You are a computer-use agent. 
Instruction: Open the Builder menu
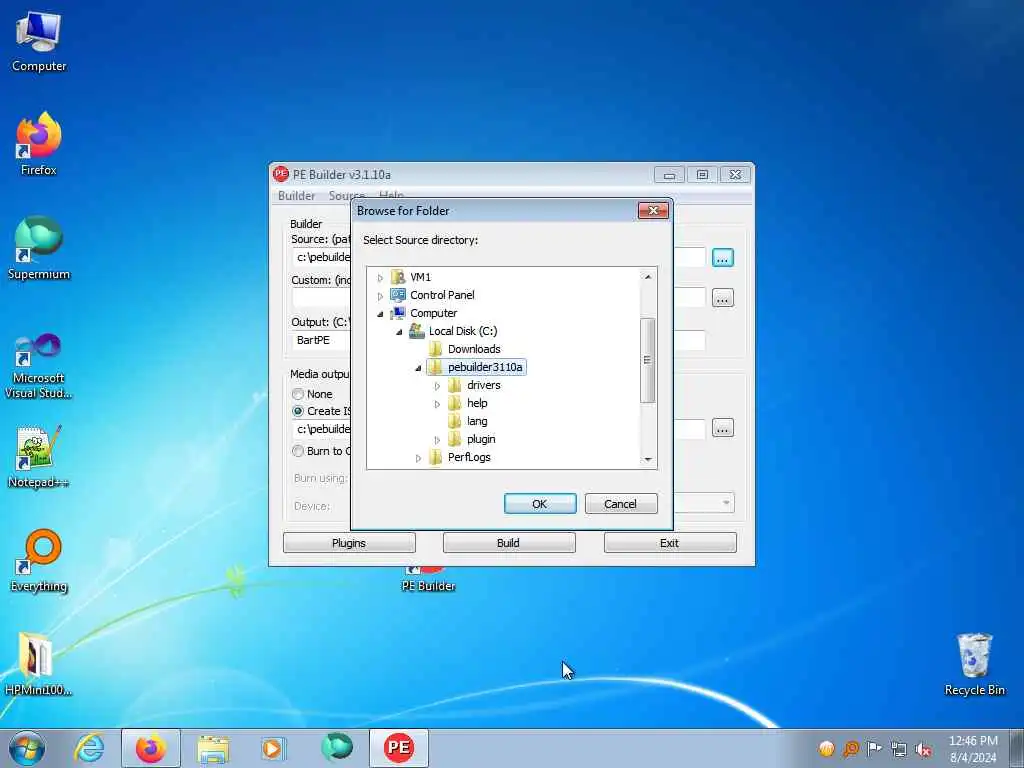pyautogui.click(x=296, y=196)
